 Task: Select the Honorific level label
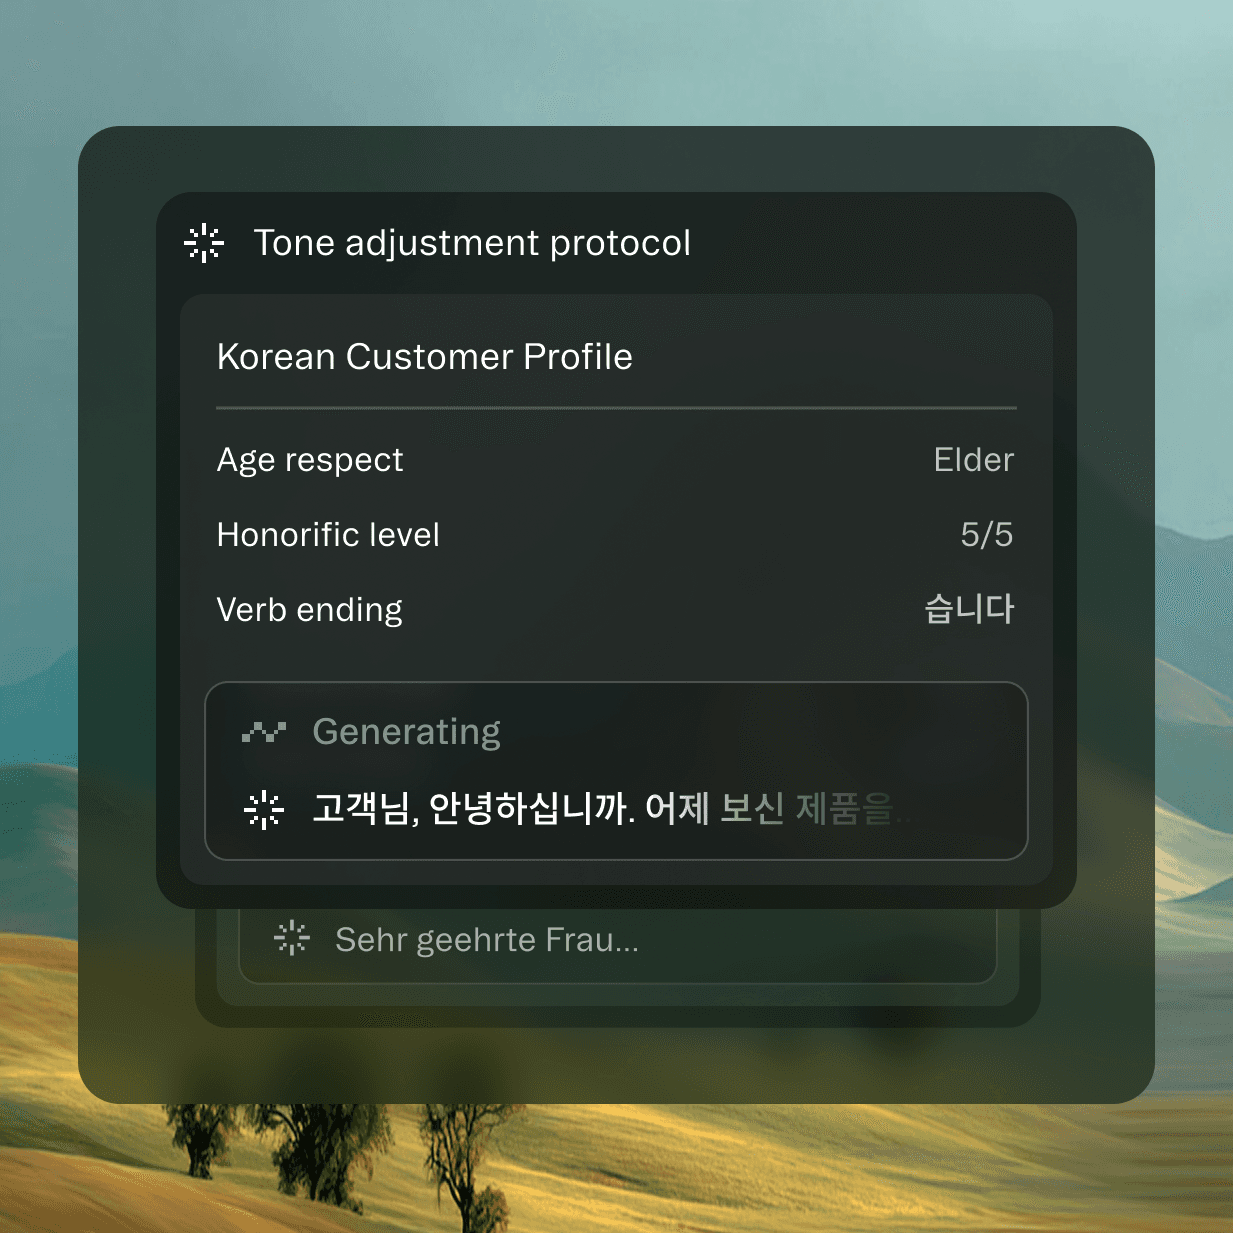pyautogui.click(x=328, y=535)
